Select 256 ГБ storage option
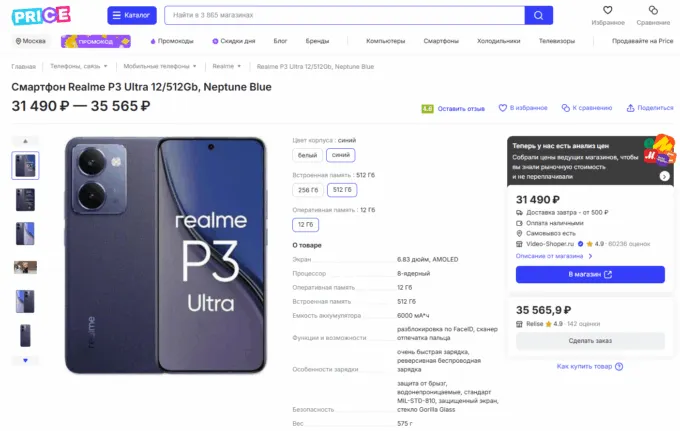The height and width of the screenshot is (431, 680). point(307,189)
